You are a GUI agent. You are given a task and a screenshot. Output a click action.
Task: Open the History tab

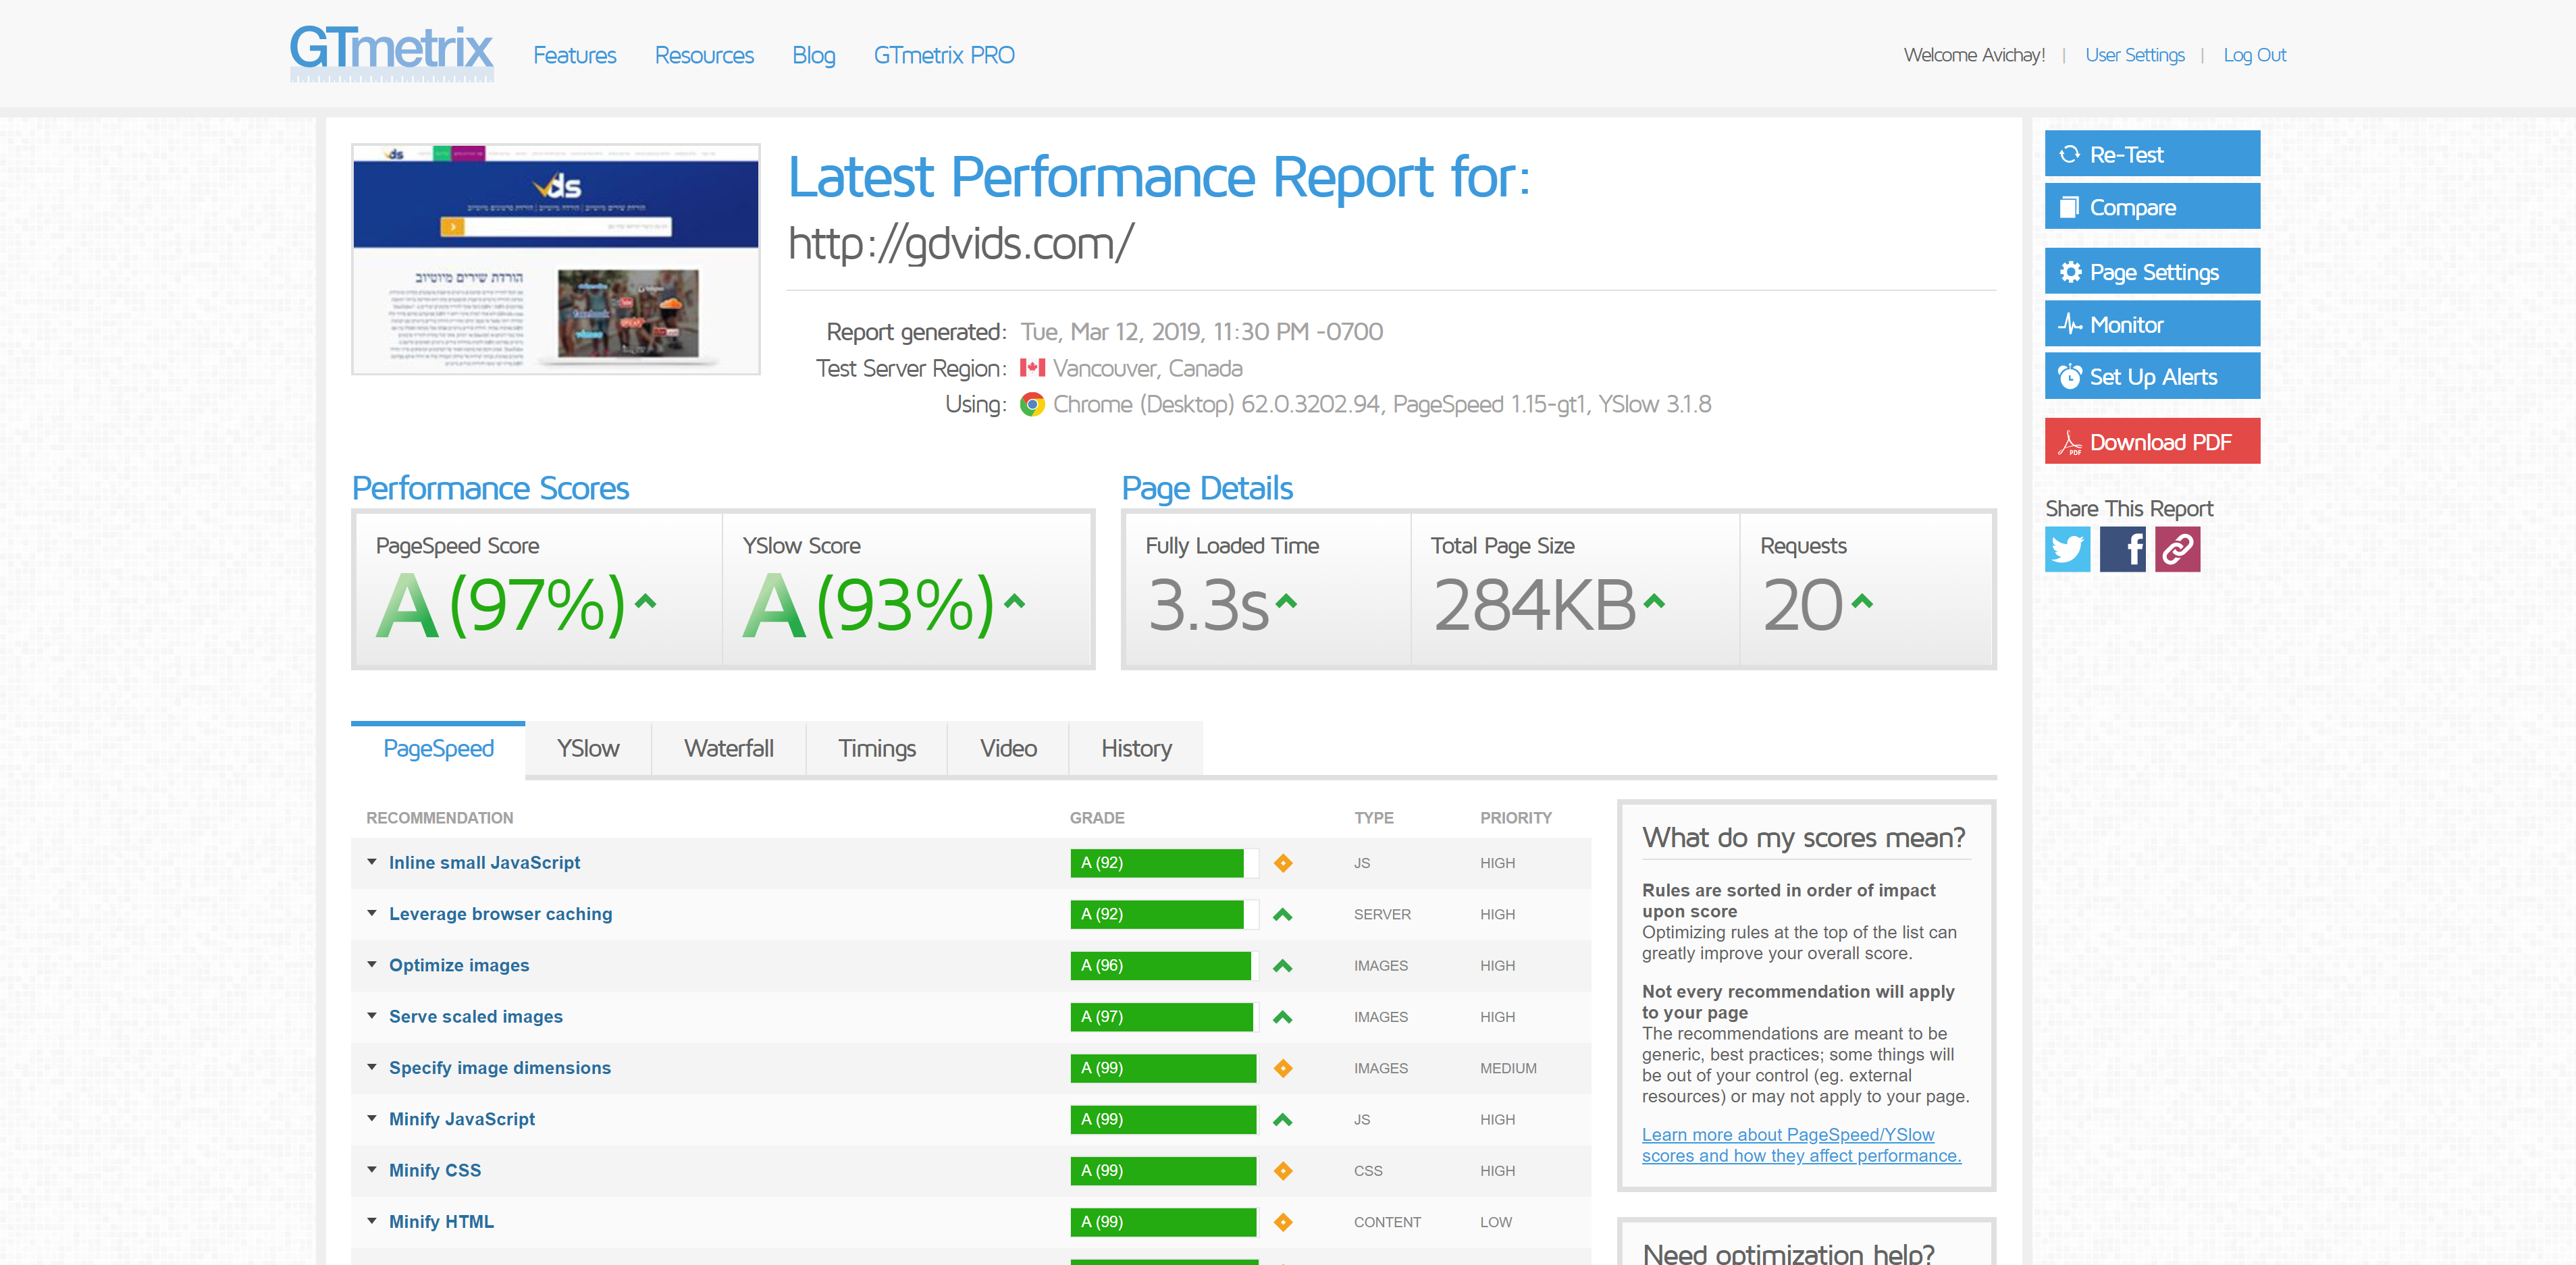[x=1136, y=749]
